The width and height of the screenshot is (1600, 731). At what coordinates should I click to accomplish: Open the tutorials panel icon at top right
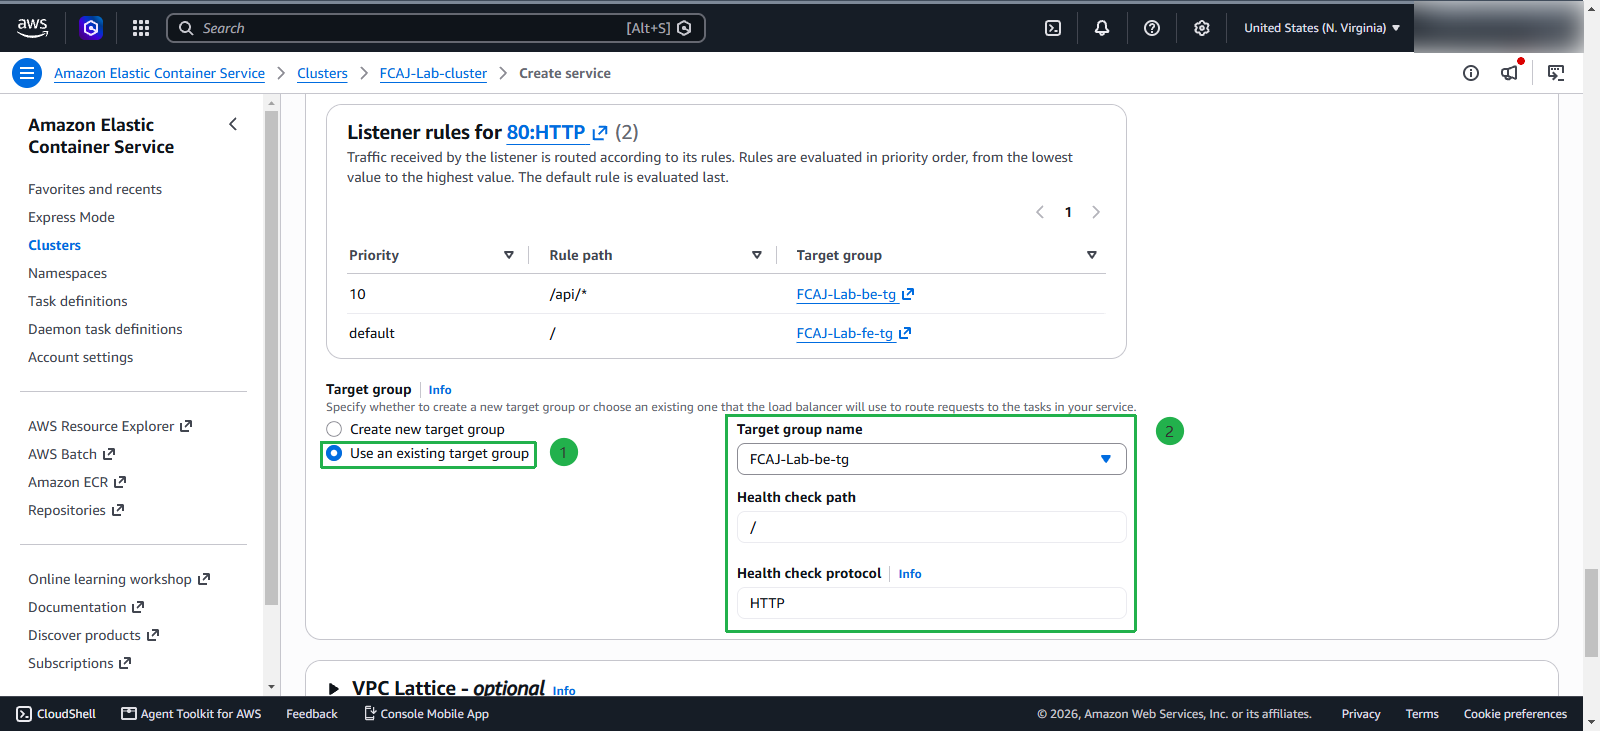[1556, 73]
